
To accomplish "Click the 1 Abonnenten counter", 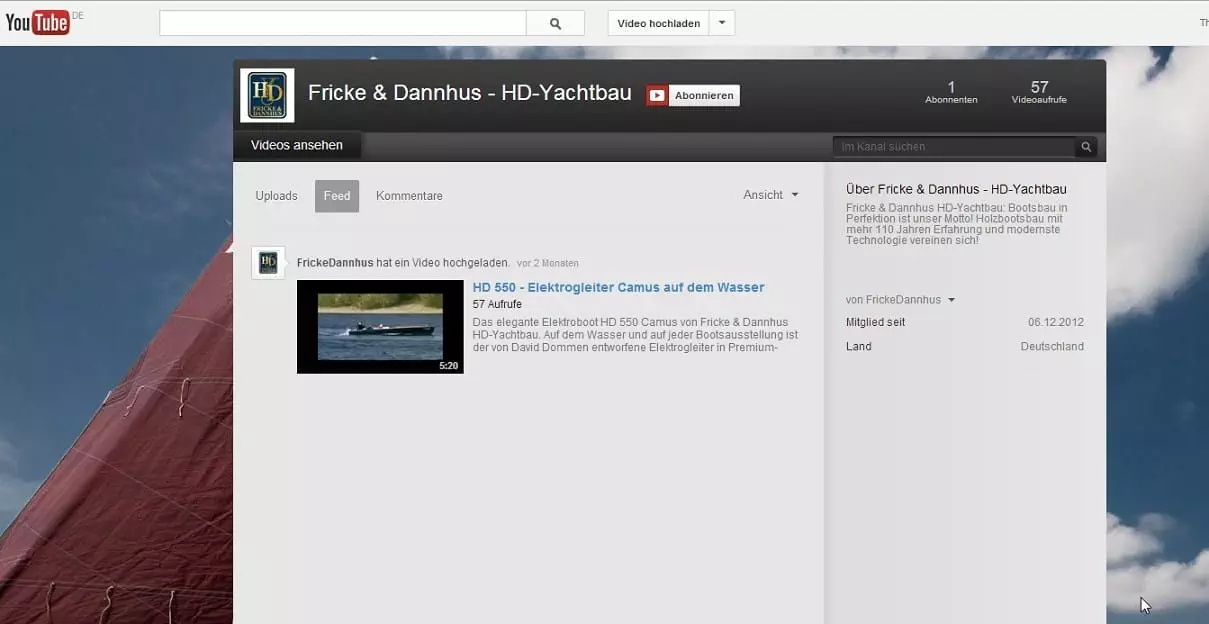I will pos(951,92).
